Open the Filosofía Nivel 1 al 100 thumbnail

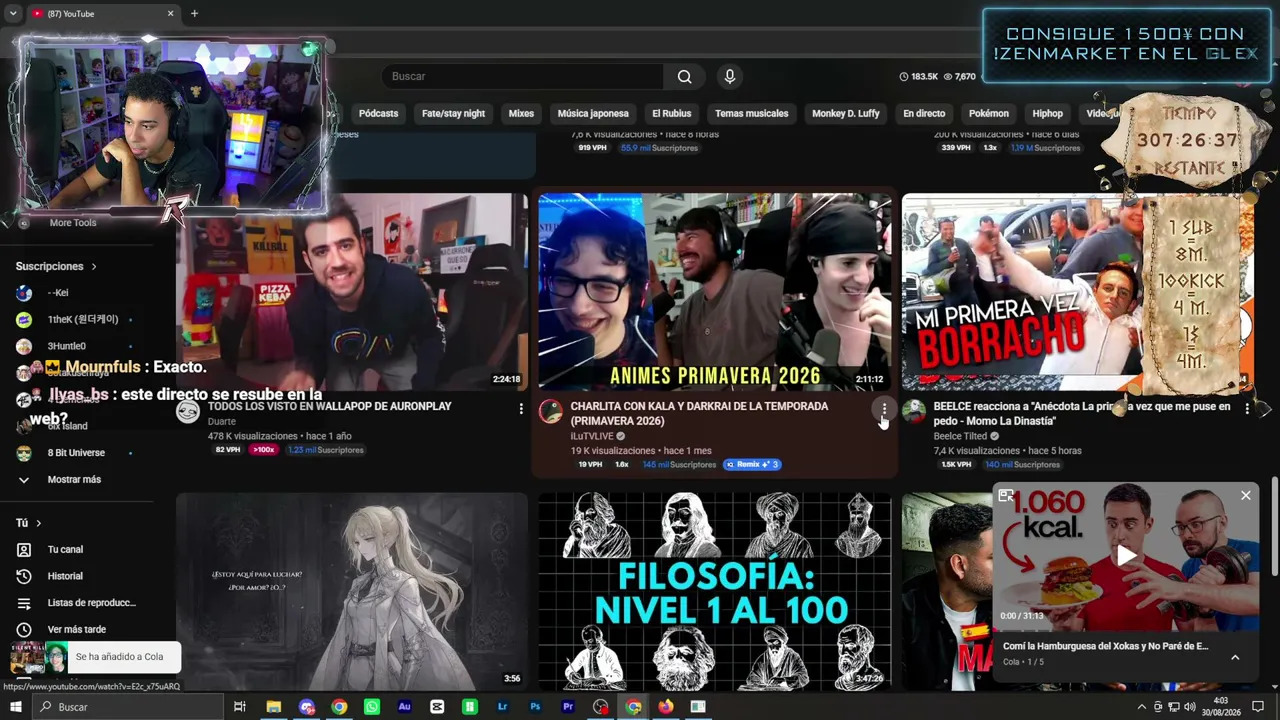(715, 591)
